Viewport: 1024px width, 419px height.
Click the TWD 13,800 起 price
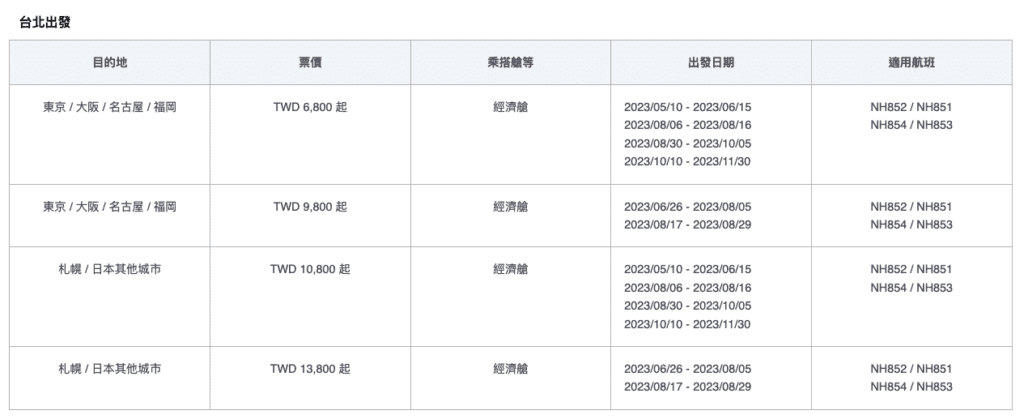(310, 369)
